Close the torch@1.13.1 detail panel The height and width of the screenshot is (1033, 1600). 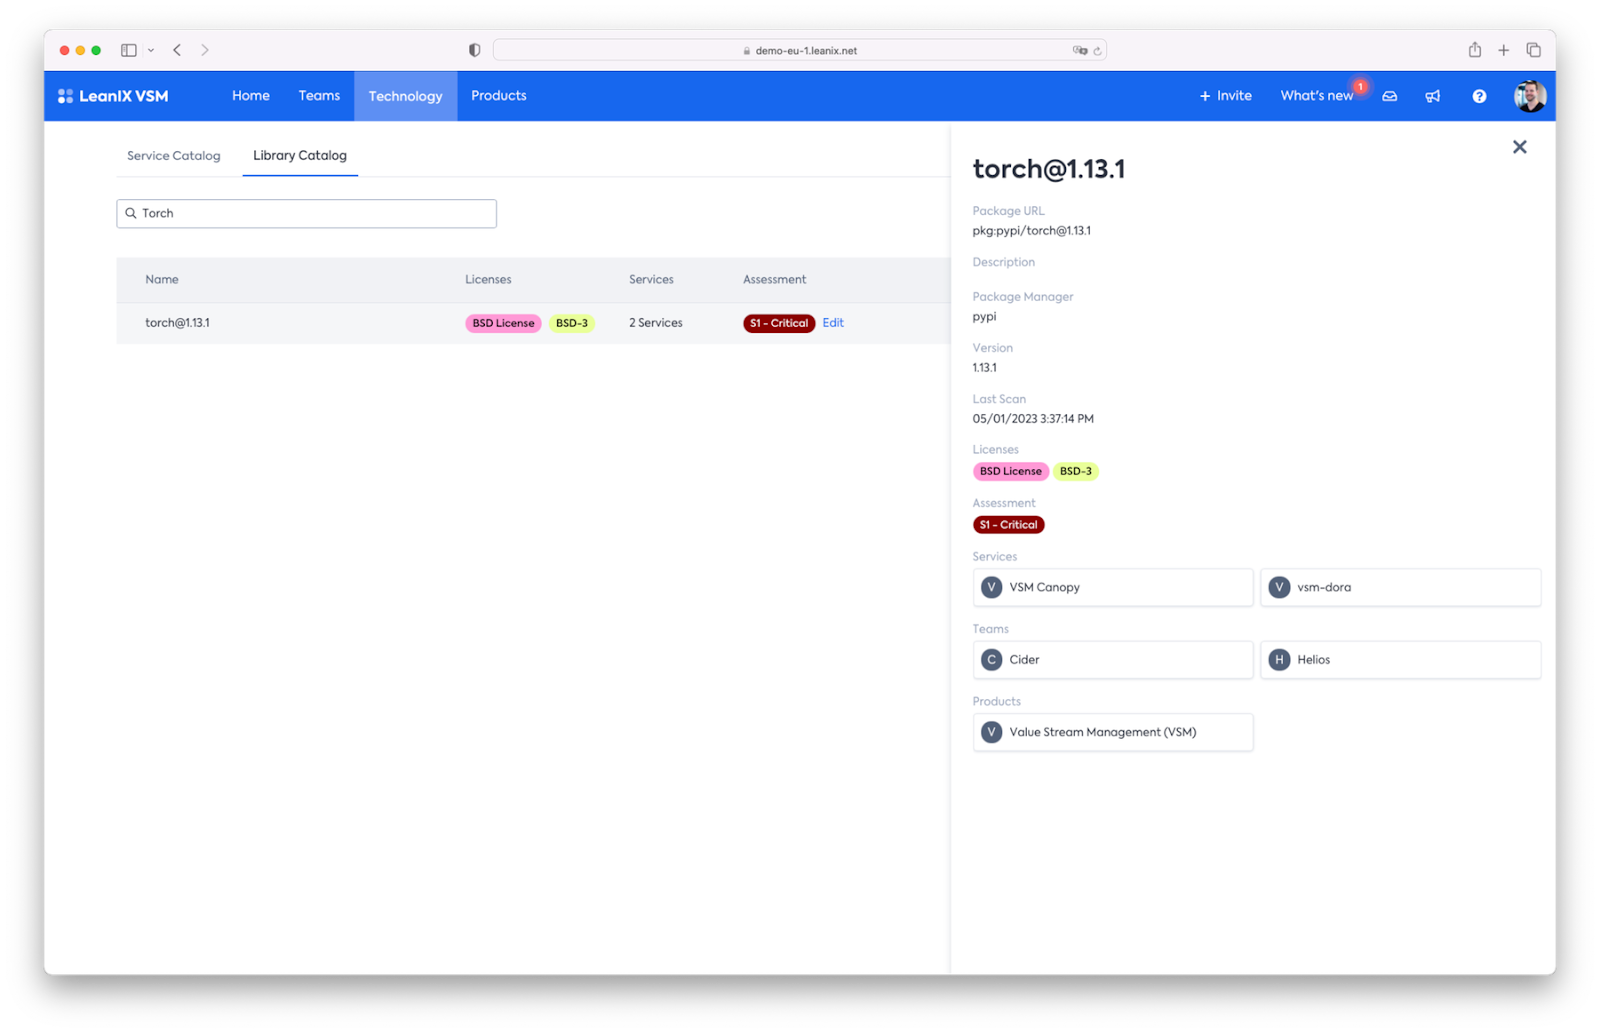click(x=1519, y=147)
